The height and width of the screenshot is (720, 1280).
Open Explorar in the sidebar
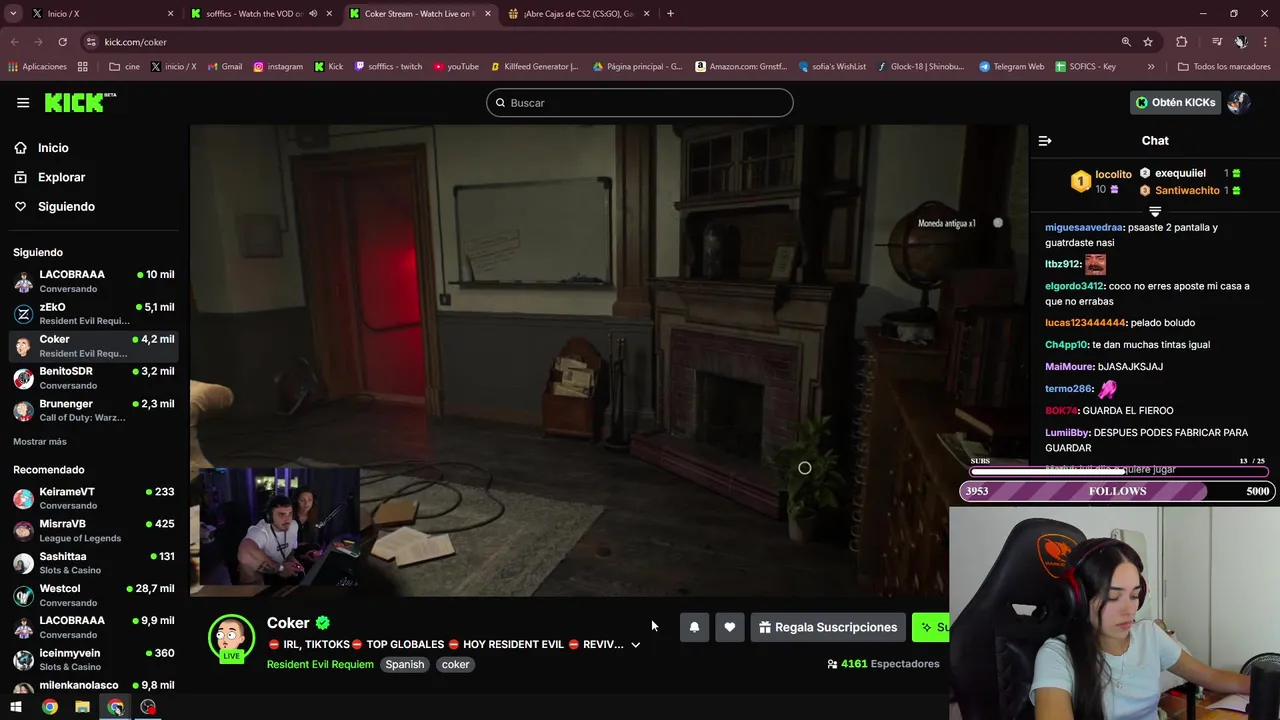point(61,177)
